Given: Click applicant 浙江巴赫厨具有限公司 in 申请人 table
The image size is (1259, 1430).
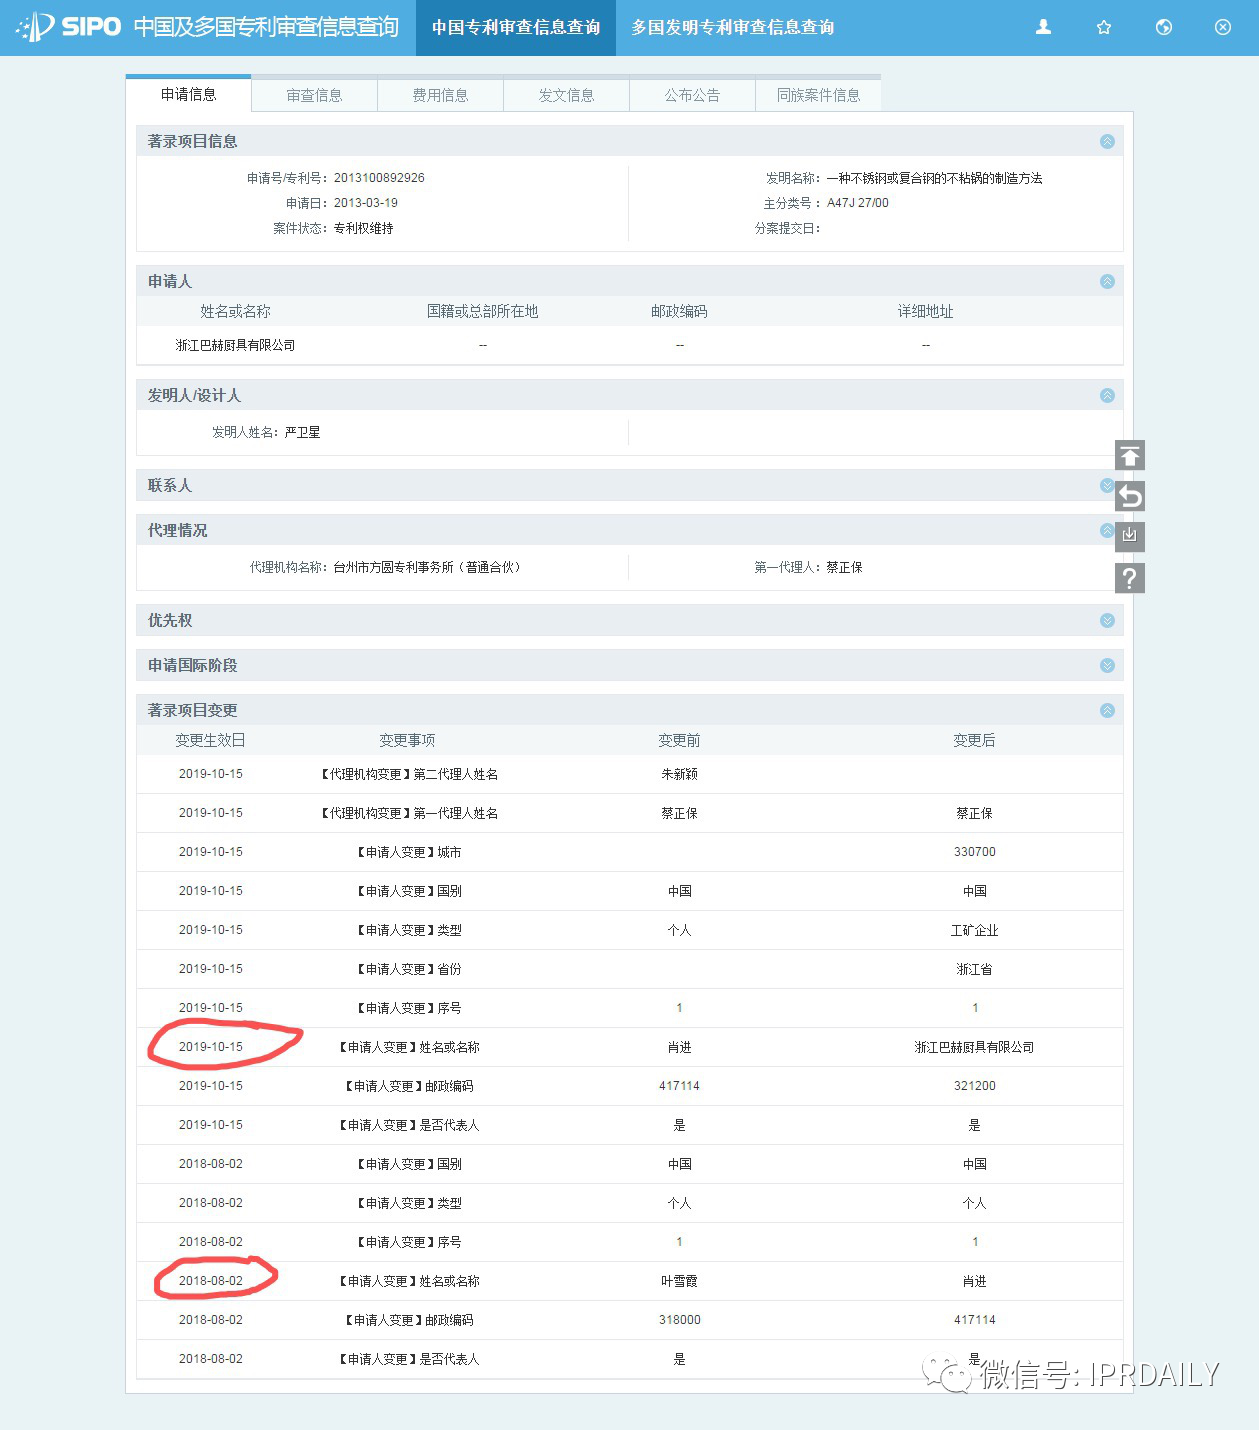Looking at the screenshot, I should 235,345.
